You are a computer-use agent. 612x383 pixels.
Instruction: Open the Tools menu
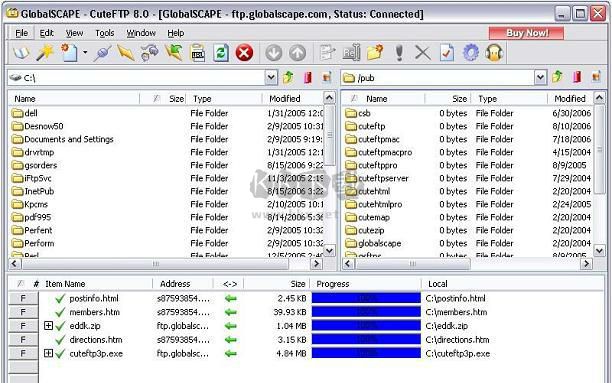click(x=105, y=33)
